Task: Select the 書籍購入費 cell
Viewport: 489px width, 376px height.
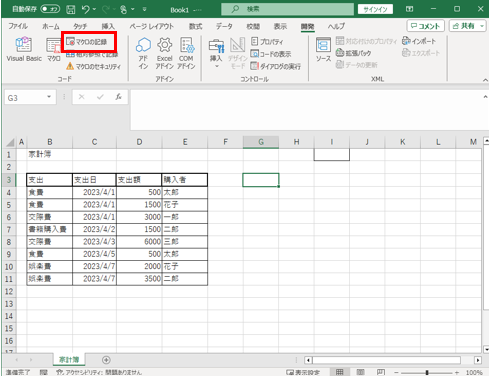Action: [49, 229]
